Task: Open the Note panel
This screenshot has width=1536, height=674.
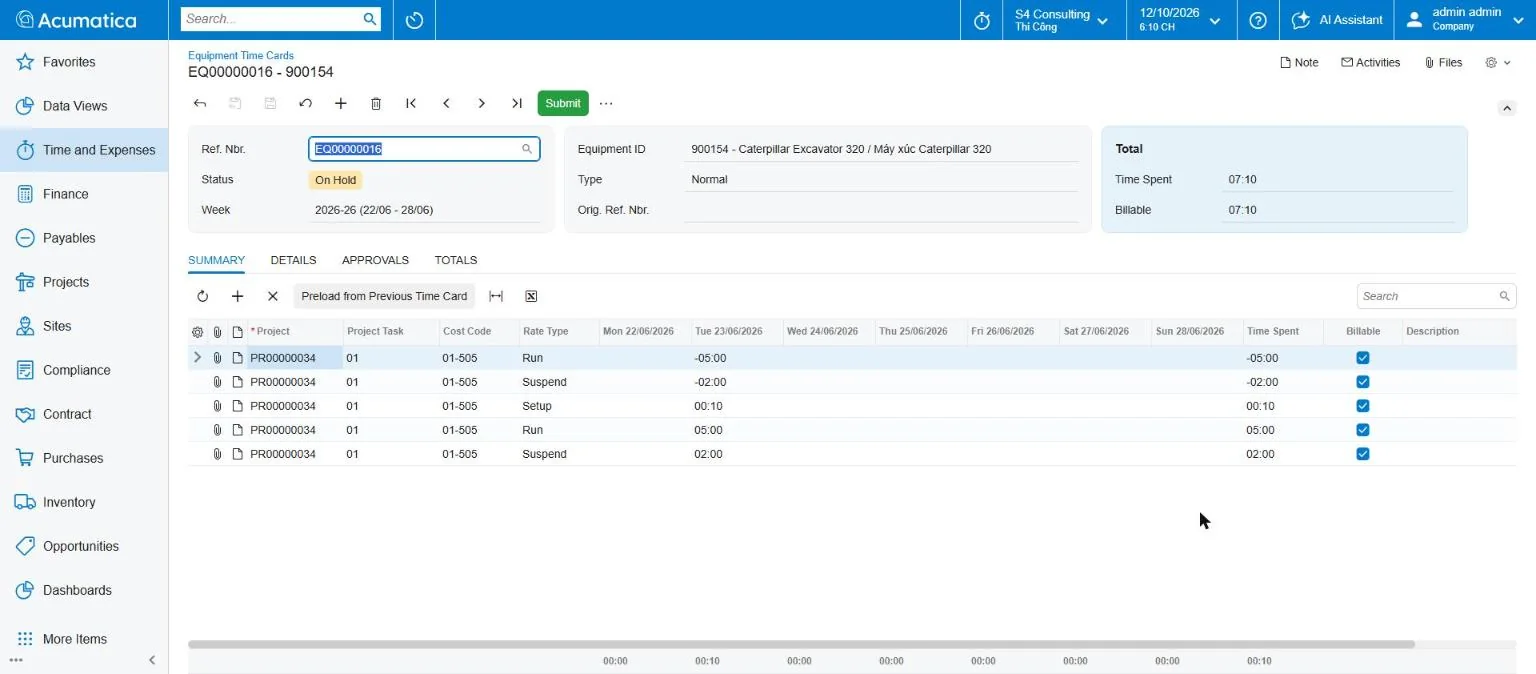Action: 1299,62
